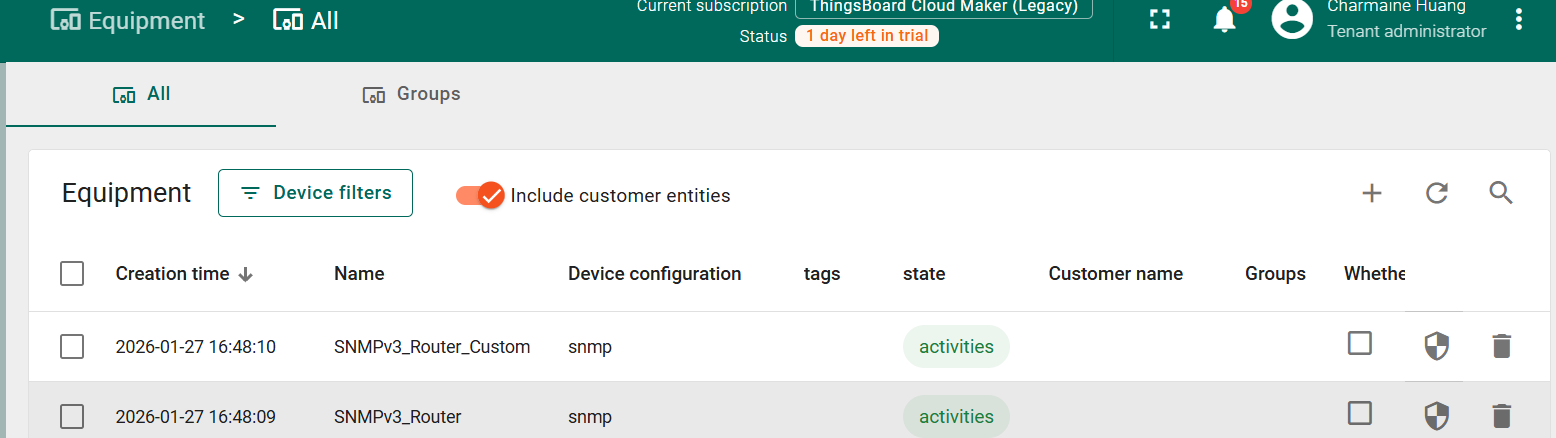Sort by Creation time column header
1556x438 pixels.
pos(173,274)
